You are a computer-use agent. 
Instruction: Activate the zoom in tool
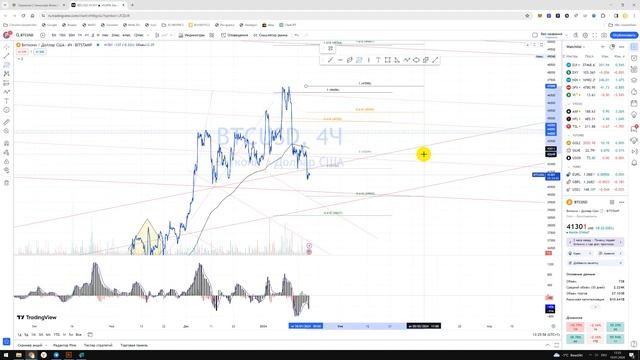click(6, 131)
